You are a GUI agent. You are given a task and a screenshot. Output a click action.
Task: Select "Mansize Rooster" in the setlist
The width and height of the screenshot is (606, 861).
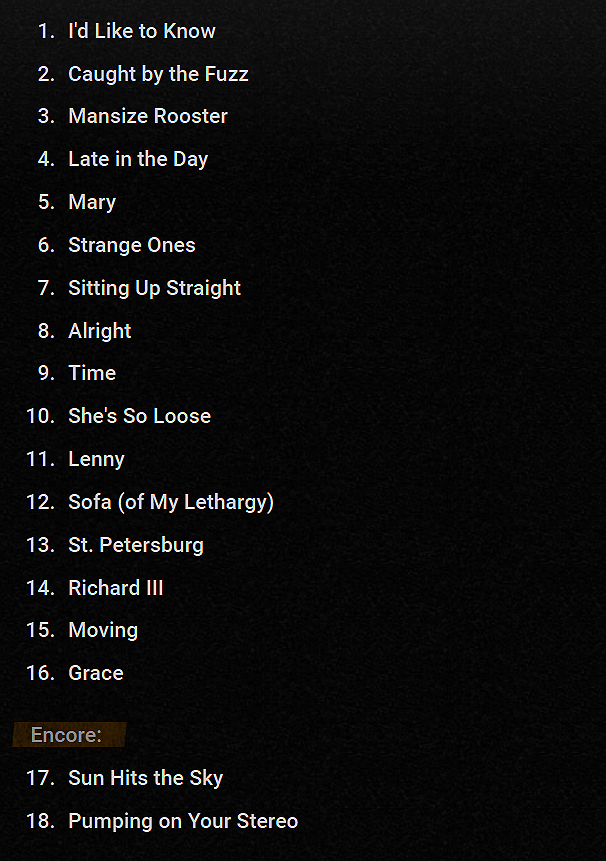(148, 116)
